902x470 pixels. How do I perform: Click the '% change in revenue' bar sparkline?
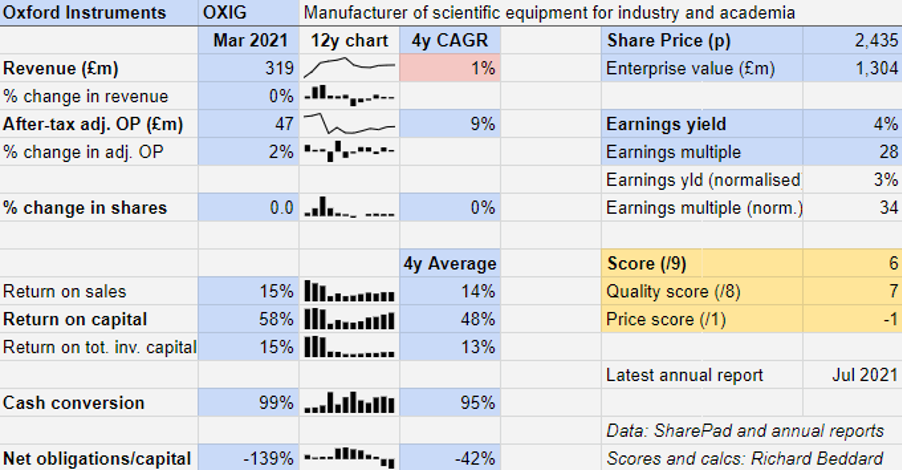click(349, 95)
